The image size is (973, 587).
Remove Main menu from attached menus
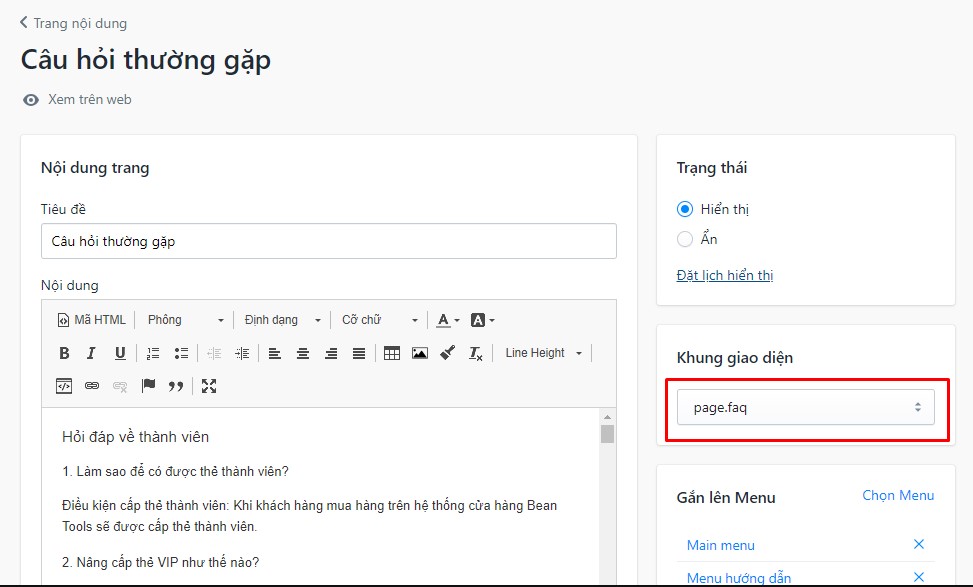[919, 544]
